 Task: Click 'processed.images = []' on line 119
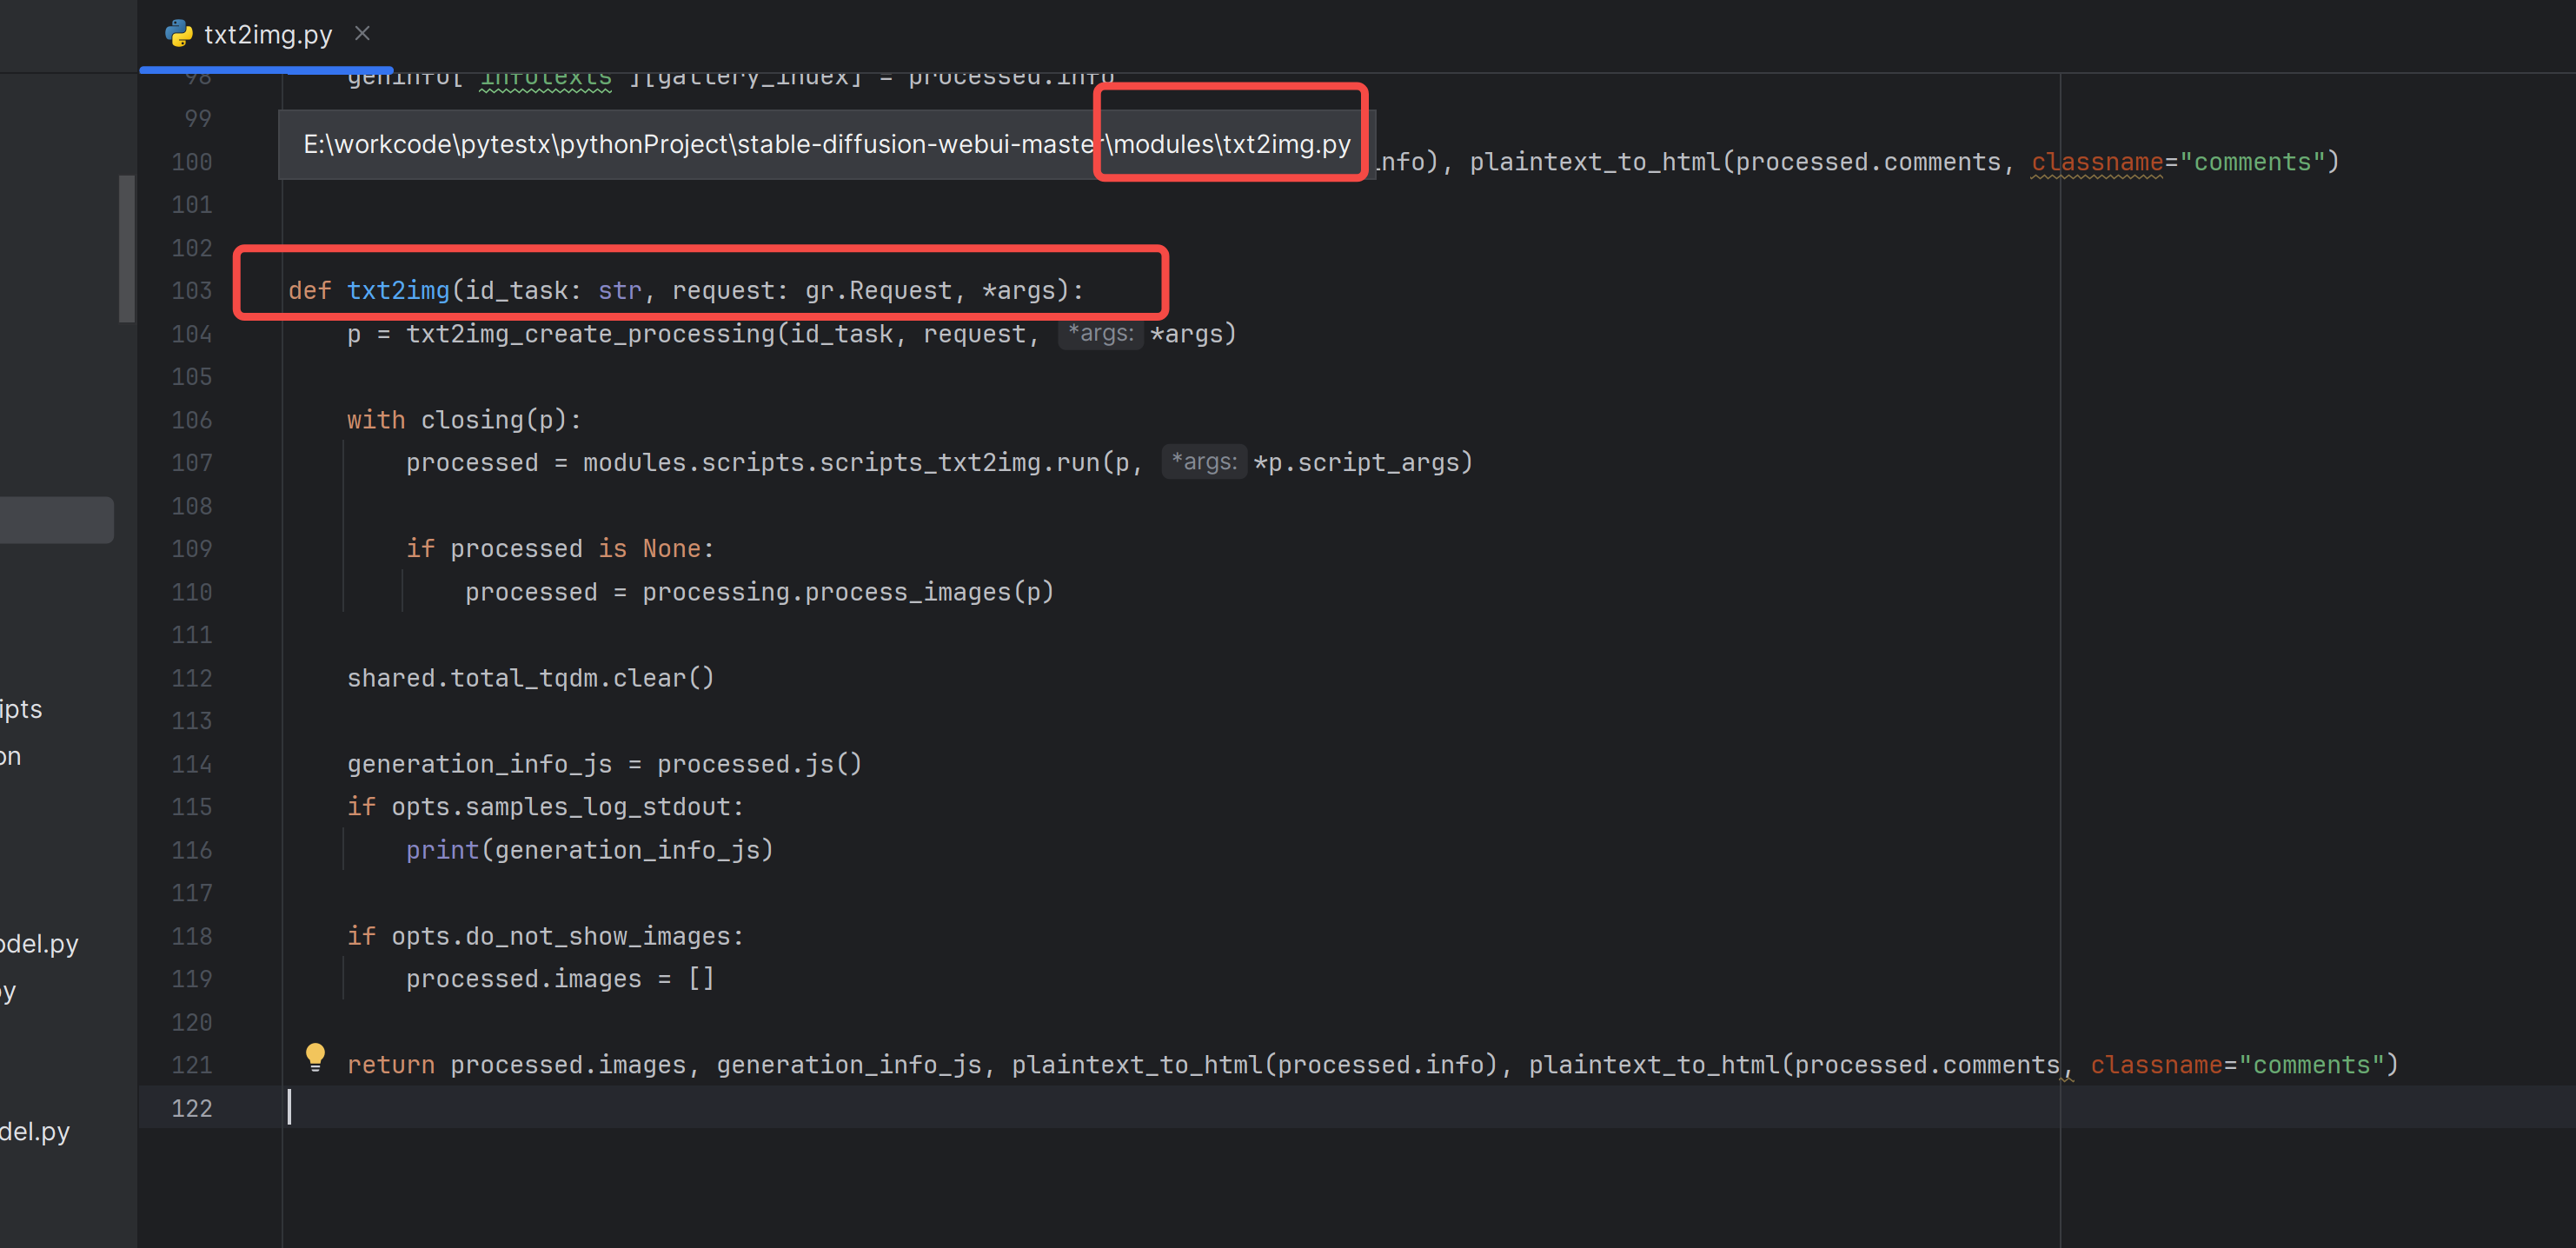(560, 978)
